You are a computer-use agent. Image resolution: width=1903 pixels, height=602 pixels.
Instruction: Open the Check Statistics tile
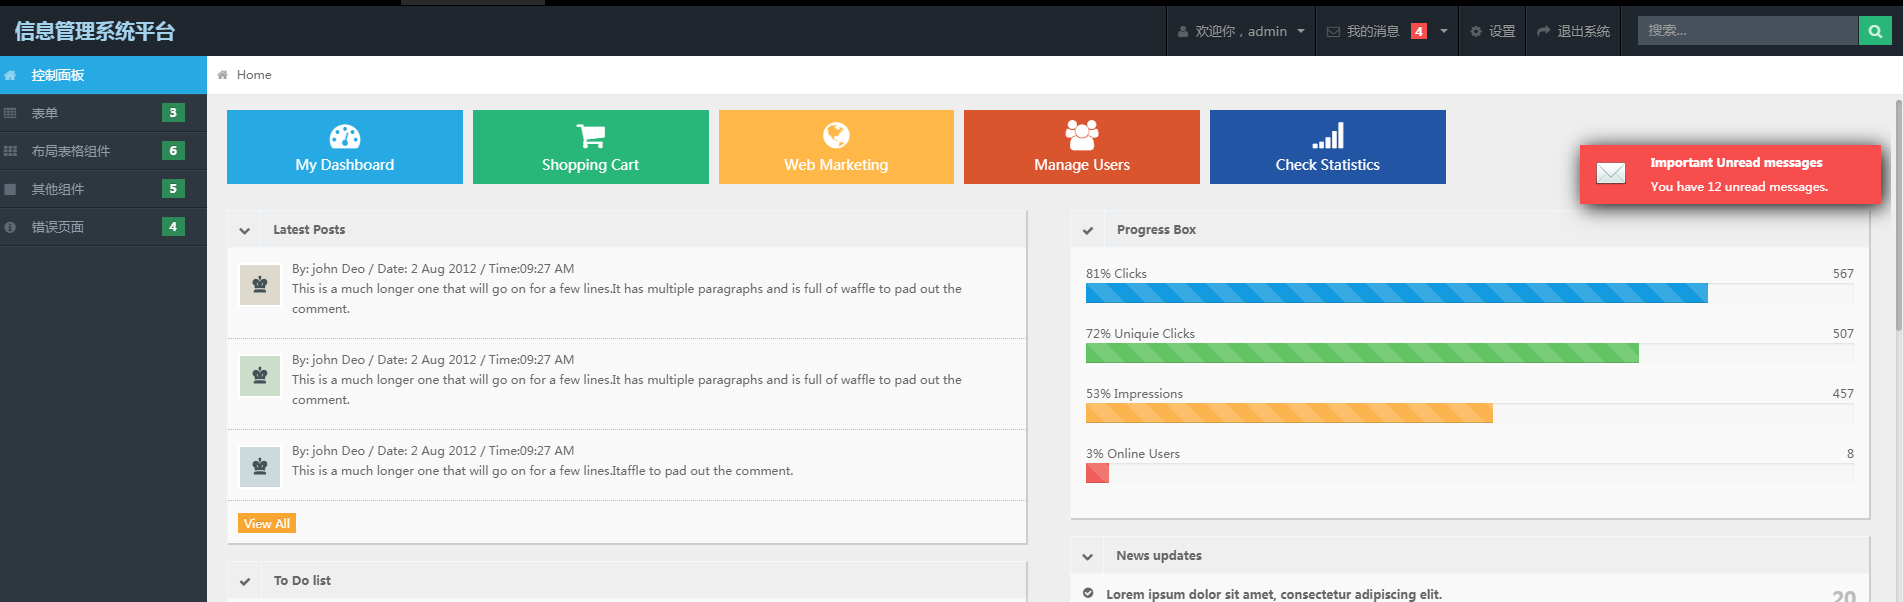[x=1328, y=147]
